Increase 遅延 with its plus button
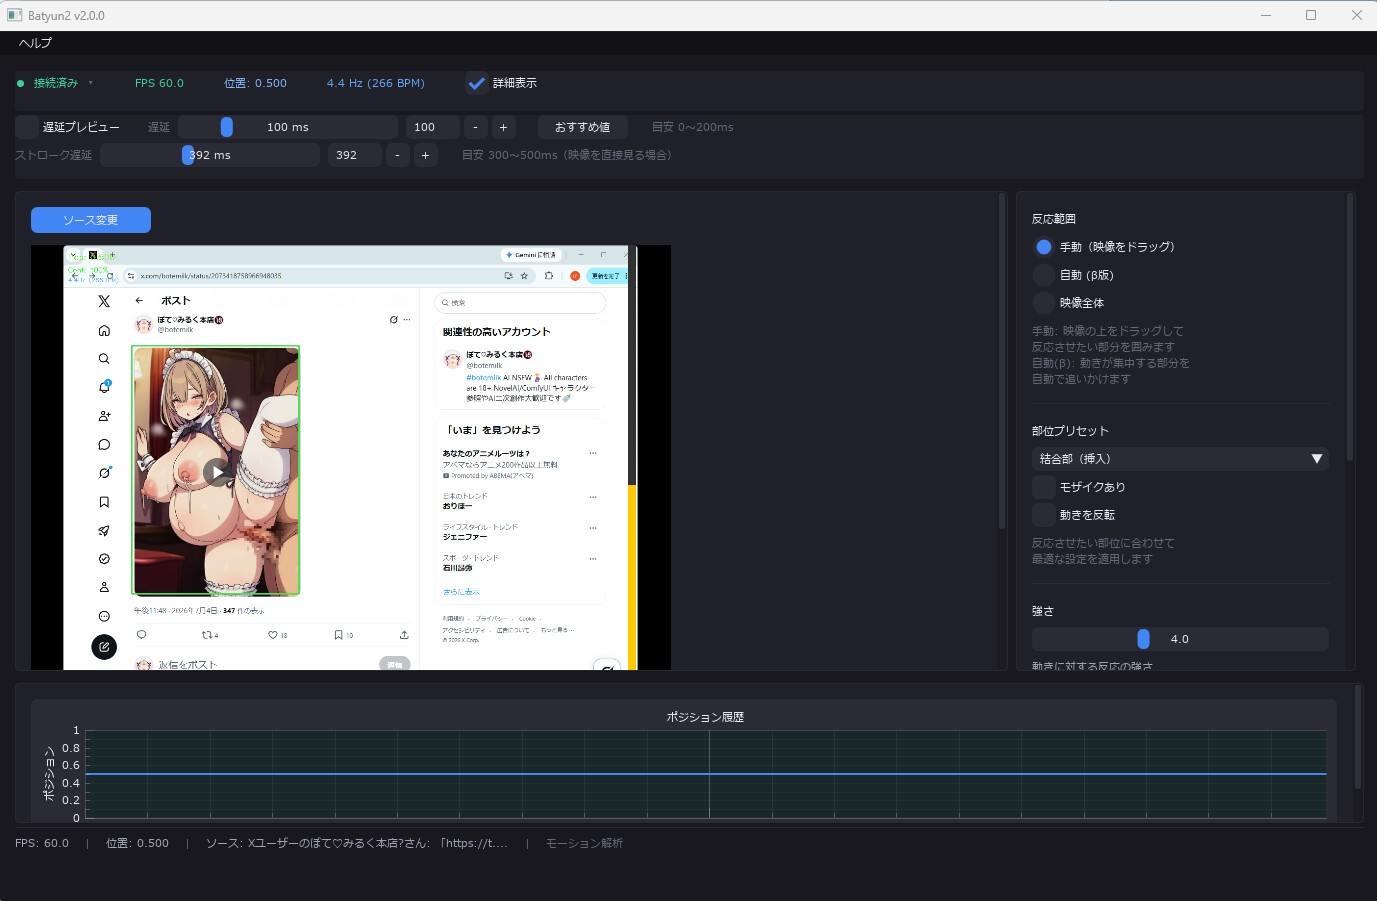The width and height of the screenshot is (1377, 901). click(503, 127)
